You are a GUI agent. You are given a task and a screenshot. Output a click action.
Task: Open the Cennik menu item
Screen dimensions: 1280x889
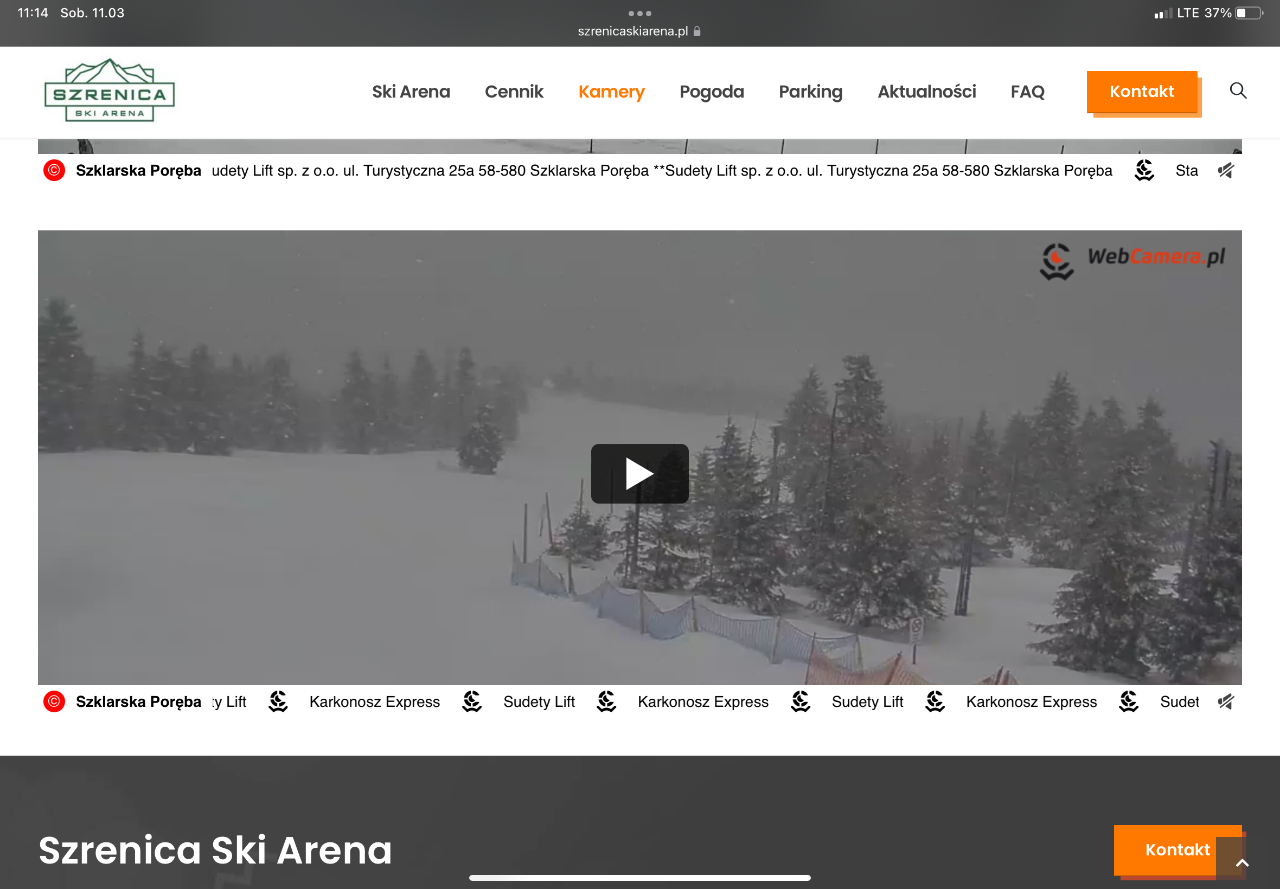tap(514, 92)
